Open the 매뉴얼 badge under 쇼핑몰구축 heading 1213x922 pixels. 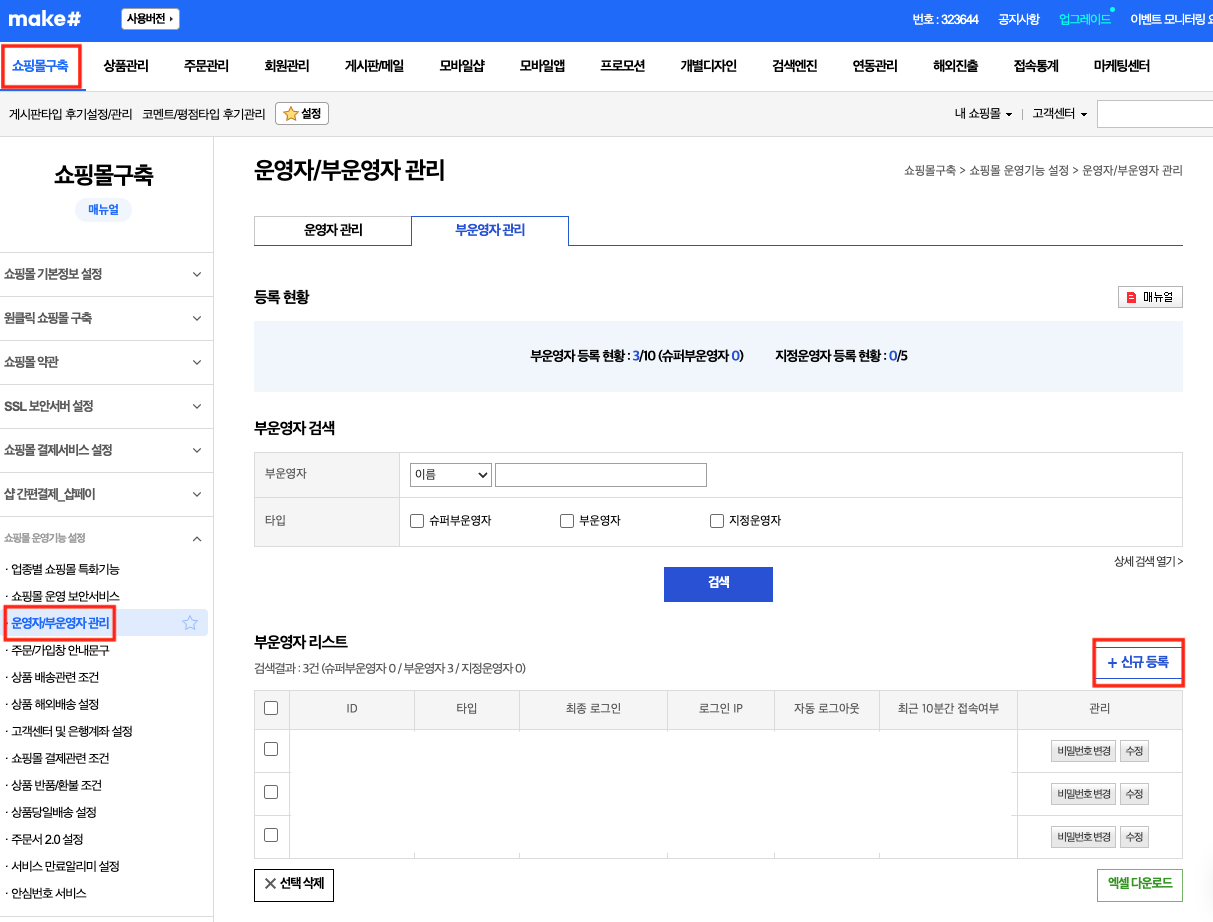tap(103, 209)
